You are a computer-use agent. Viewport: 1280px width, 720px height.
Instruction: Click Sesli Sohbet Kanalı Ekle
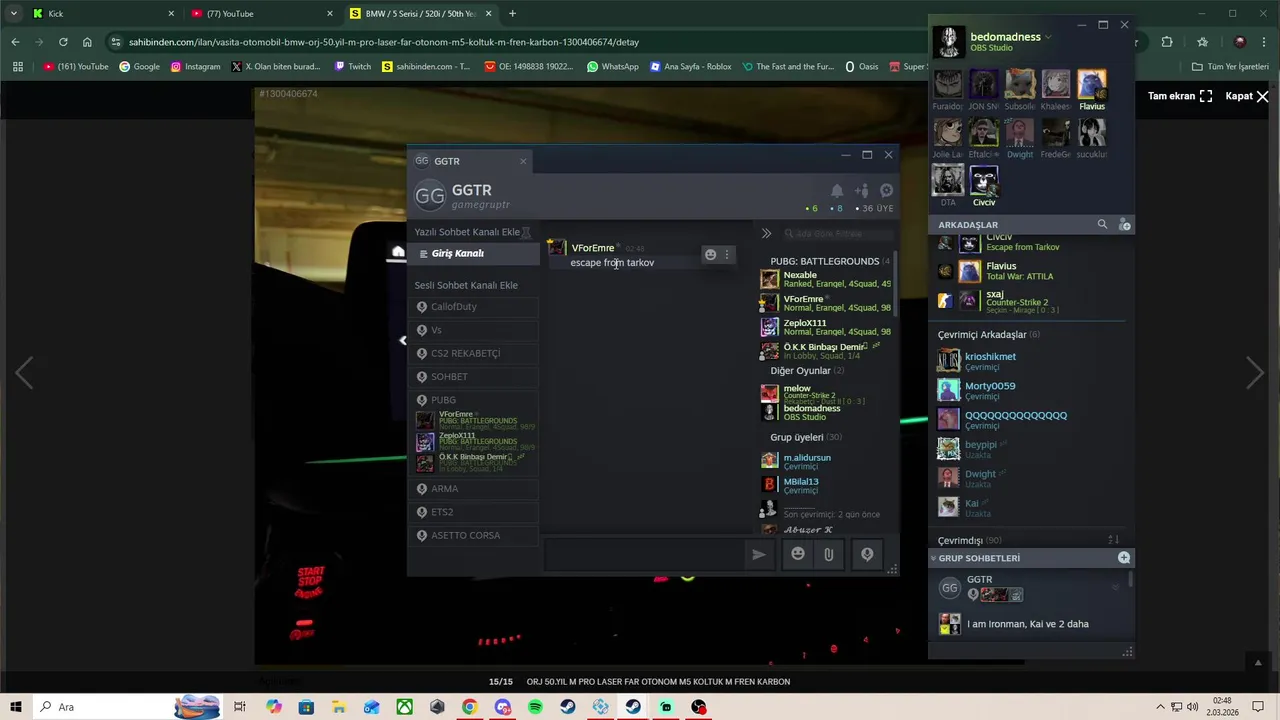coord(466,285)
